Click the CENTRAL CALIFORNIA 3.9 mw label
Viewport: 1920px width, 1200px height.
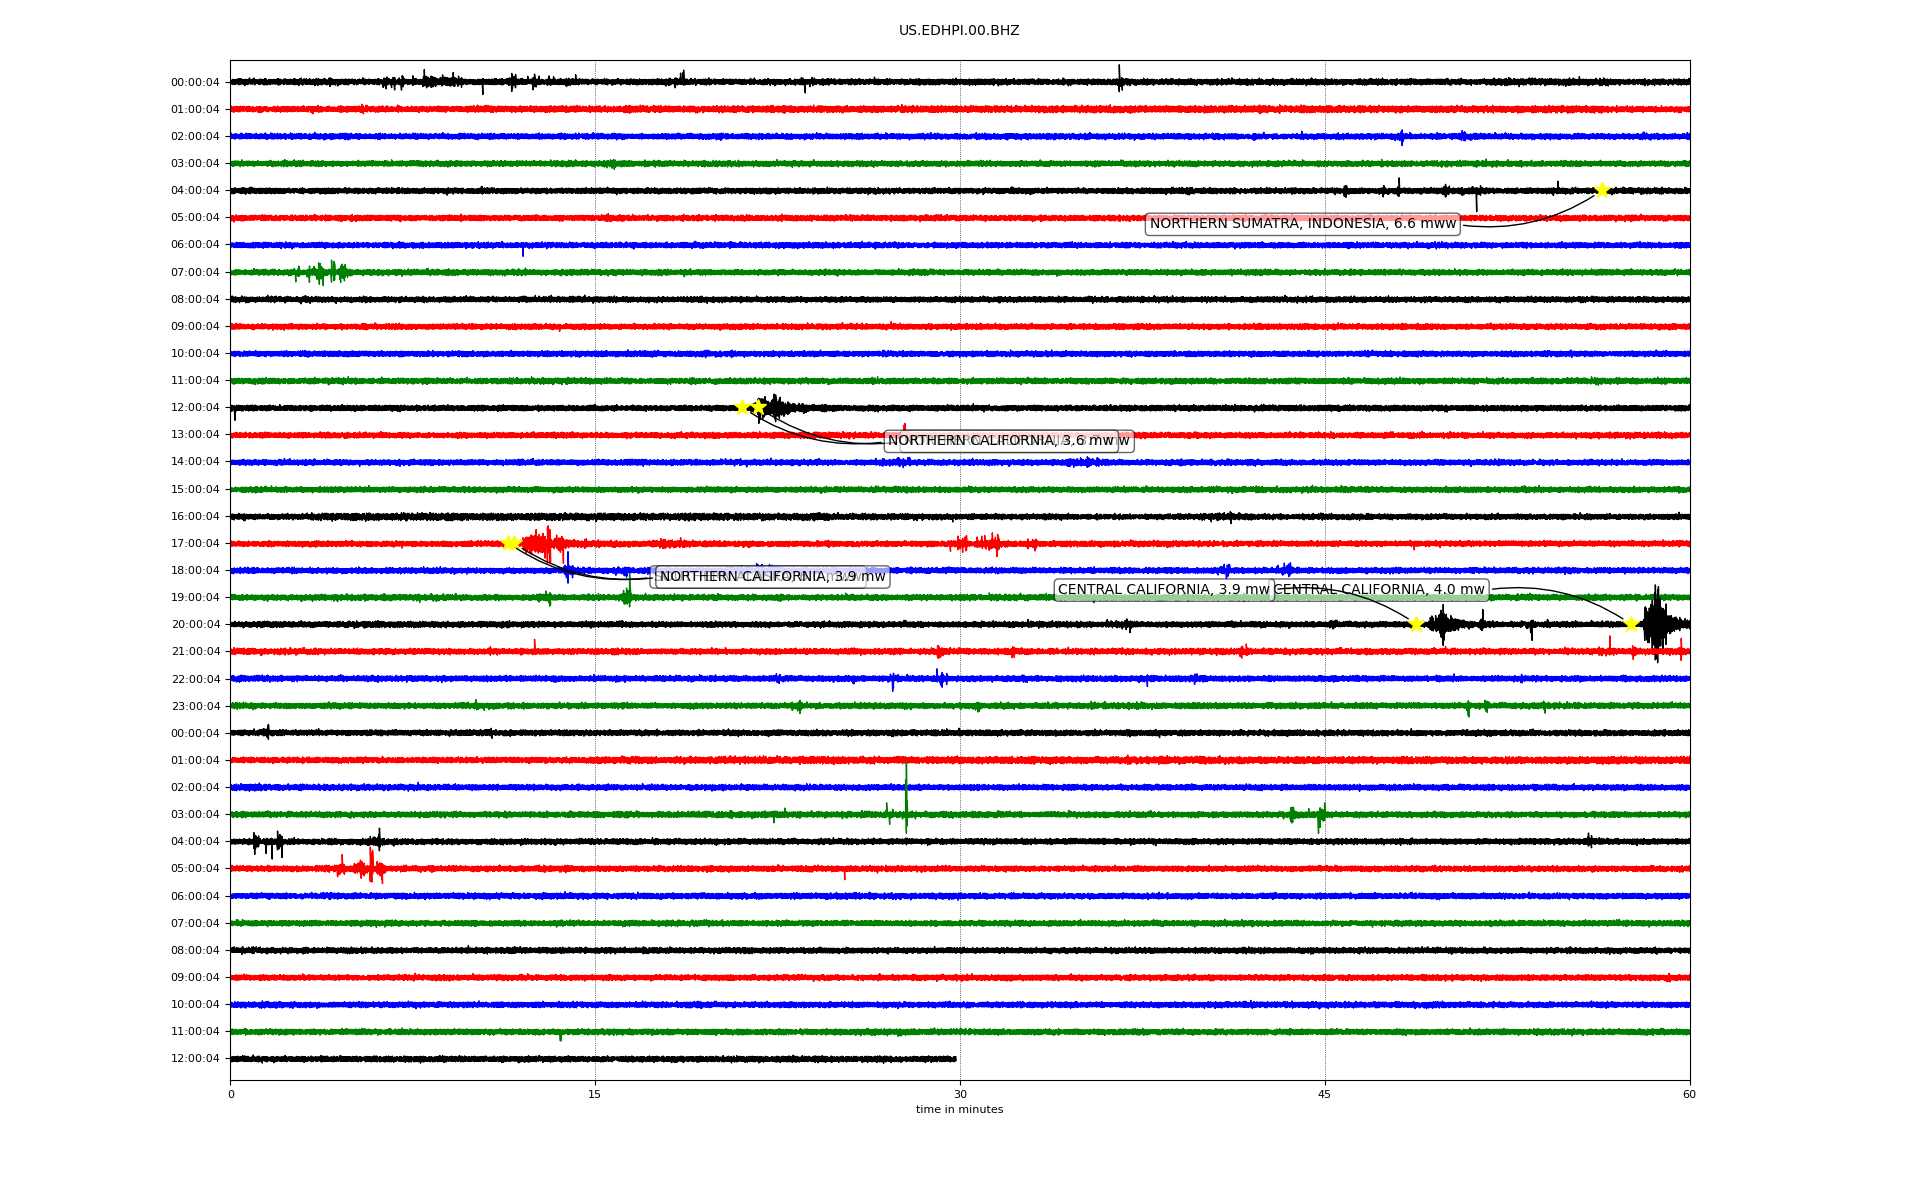(1163, 590)
